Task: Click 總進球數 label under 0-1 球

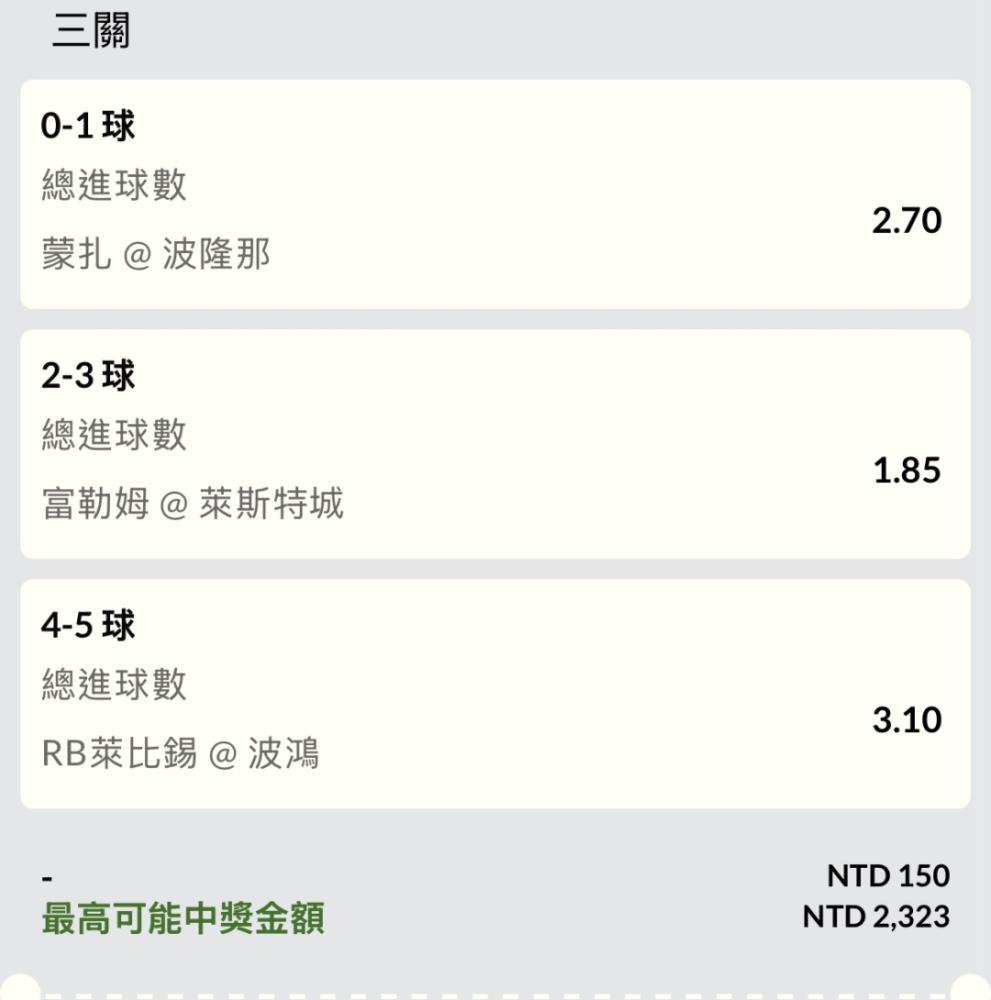Action: [x=114, y=185]
